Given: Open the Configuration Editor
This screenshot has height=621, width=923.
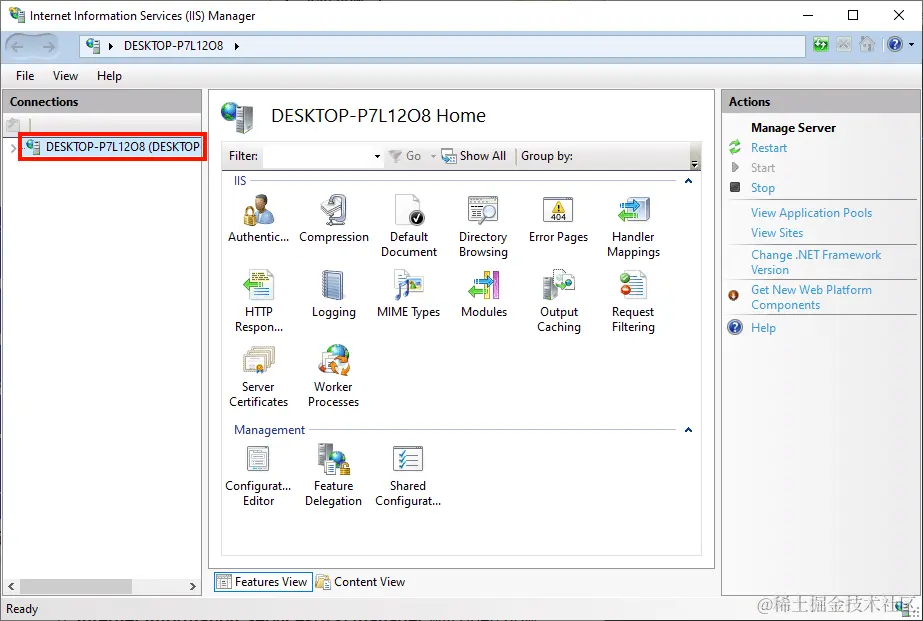Looking at the screenshot, I should pyautogui.click(x=258, y=476).
